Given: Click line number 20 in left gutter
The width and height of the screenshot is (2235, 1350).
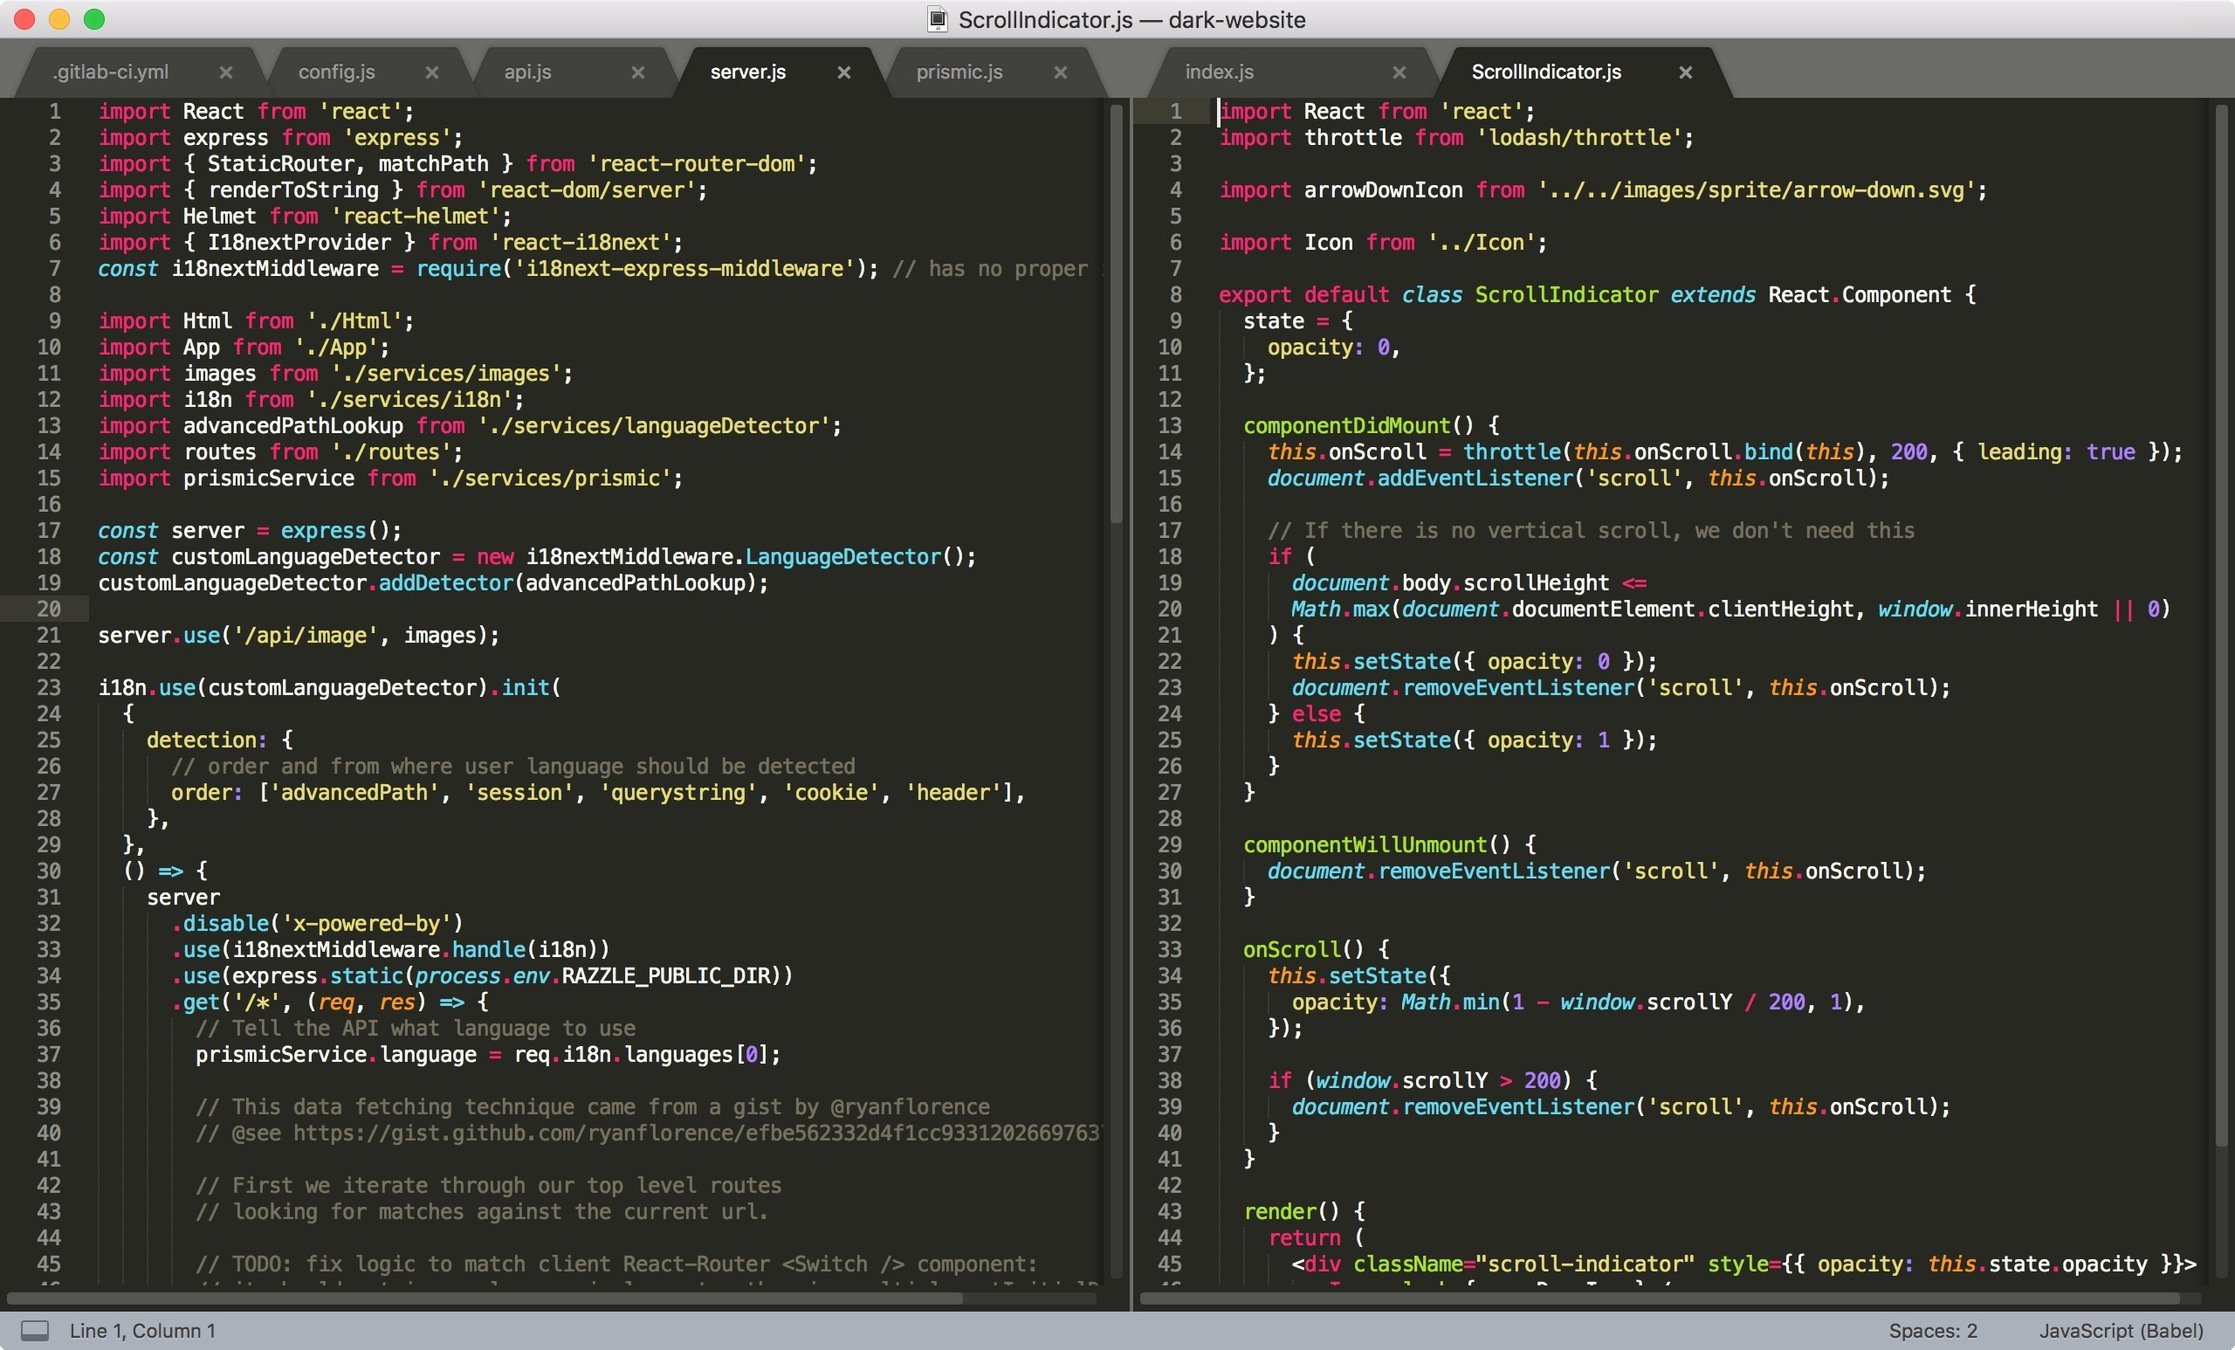Looking at the screenshot, I should [49, 609].
